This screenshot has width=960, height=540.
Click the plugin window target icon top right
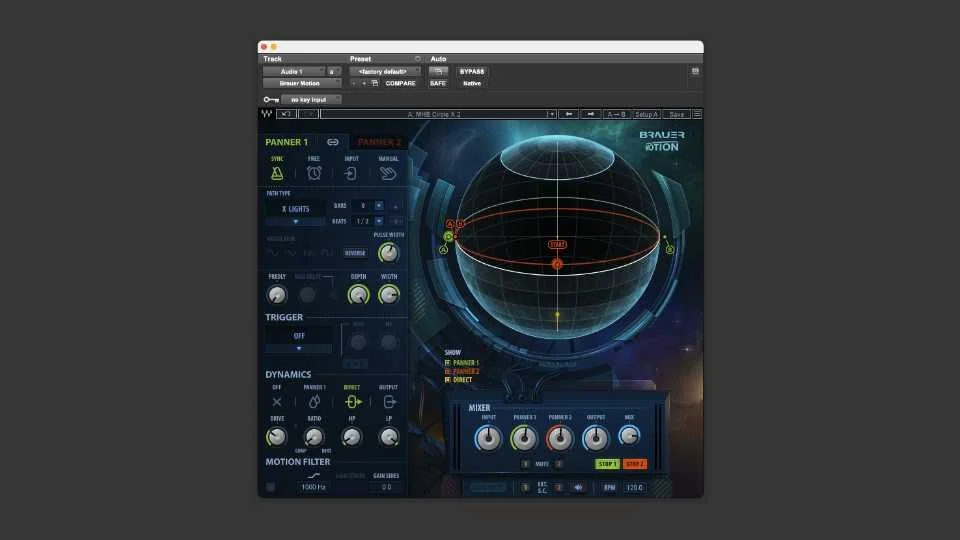pos(695,72)
